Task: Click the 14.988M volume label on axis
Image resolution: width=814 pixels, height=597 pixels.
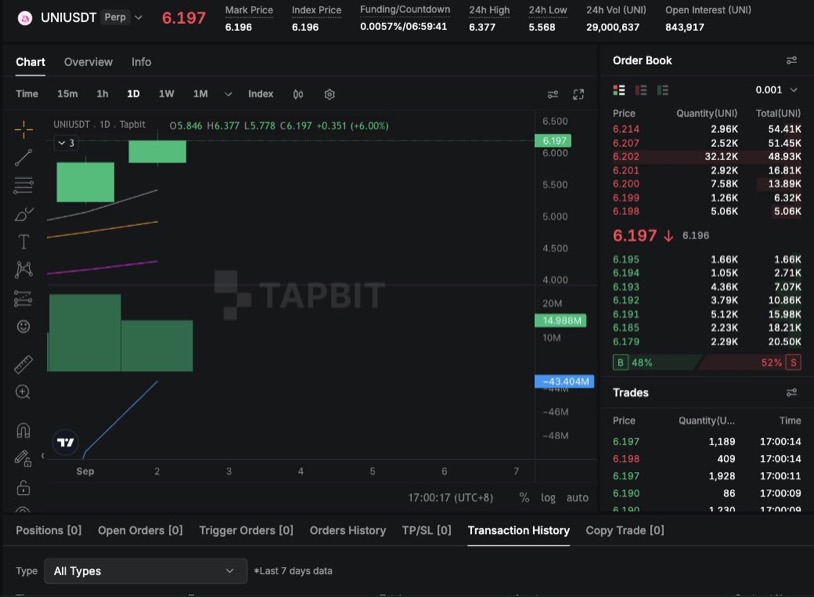Action: pos(561,321)
